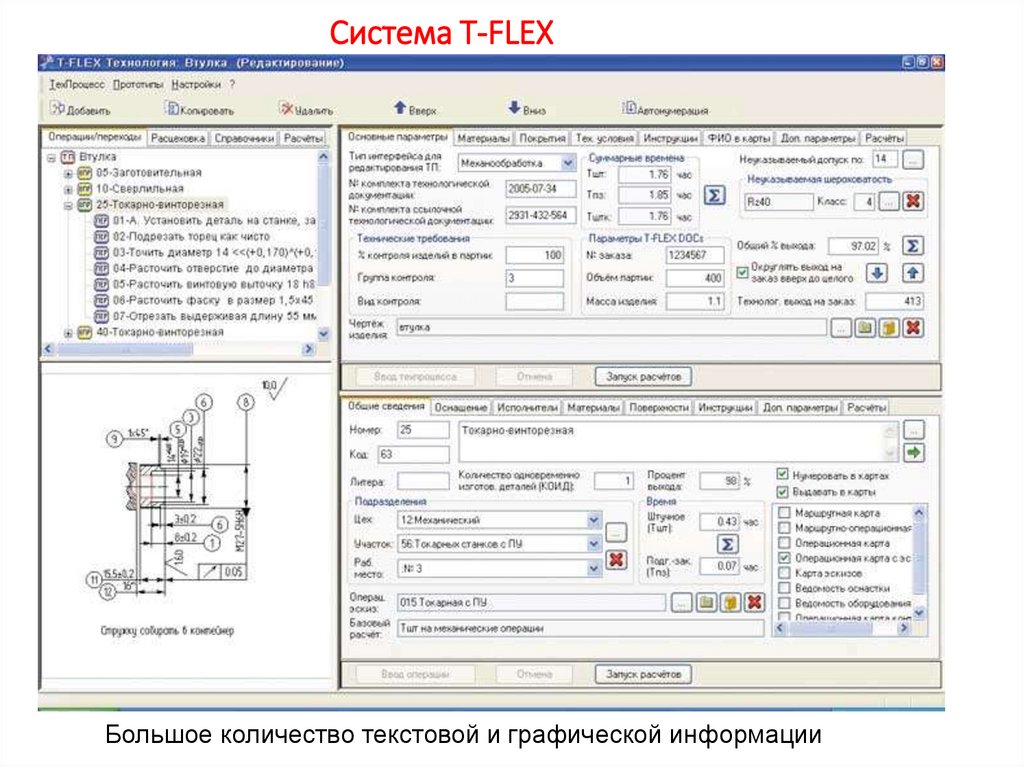
Task: Collapse the Втулка root node
Action: [x=52, y=157]
